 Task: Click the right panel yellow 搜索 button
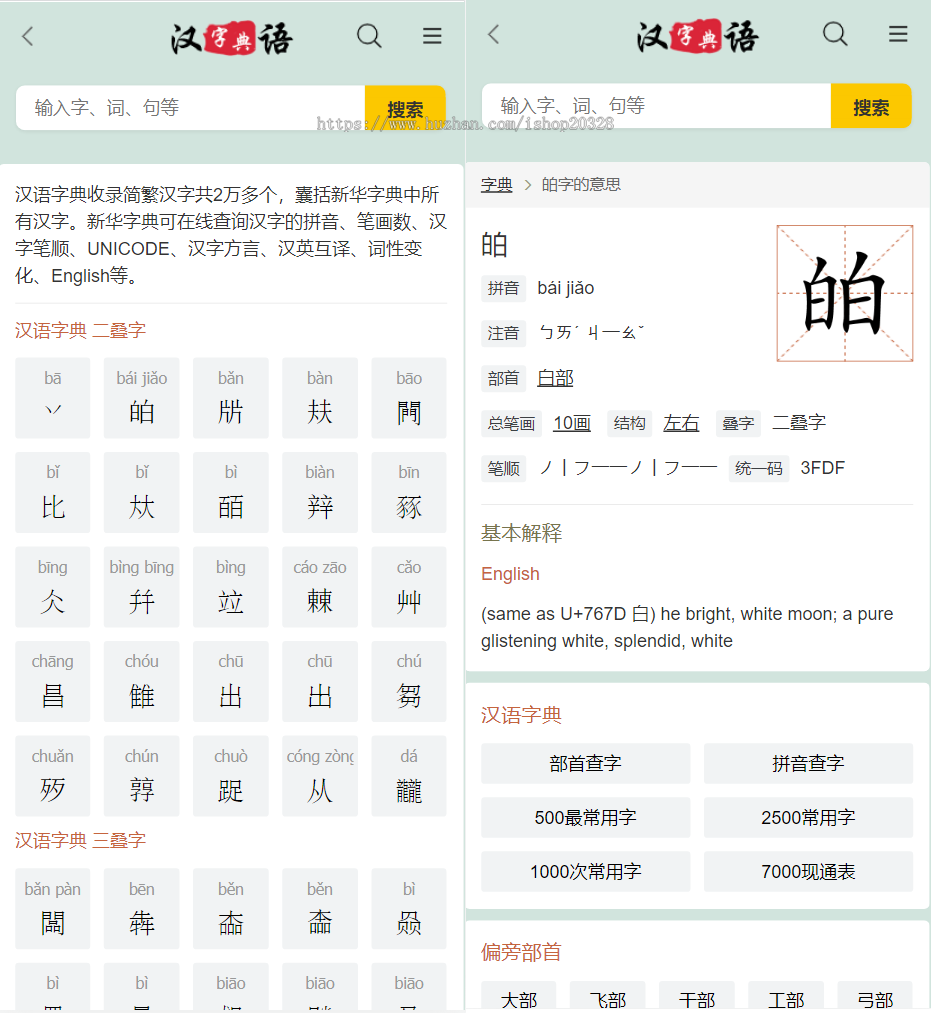[x=871, y=106]
